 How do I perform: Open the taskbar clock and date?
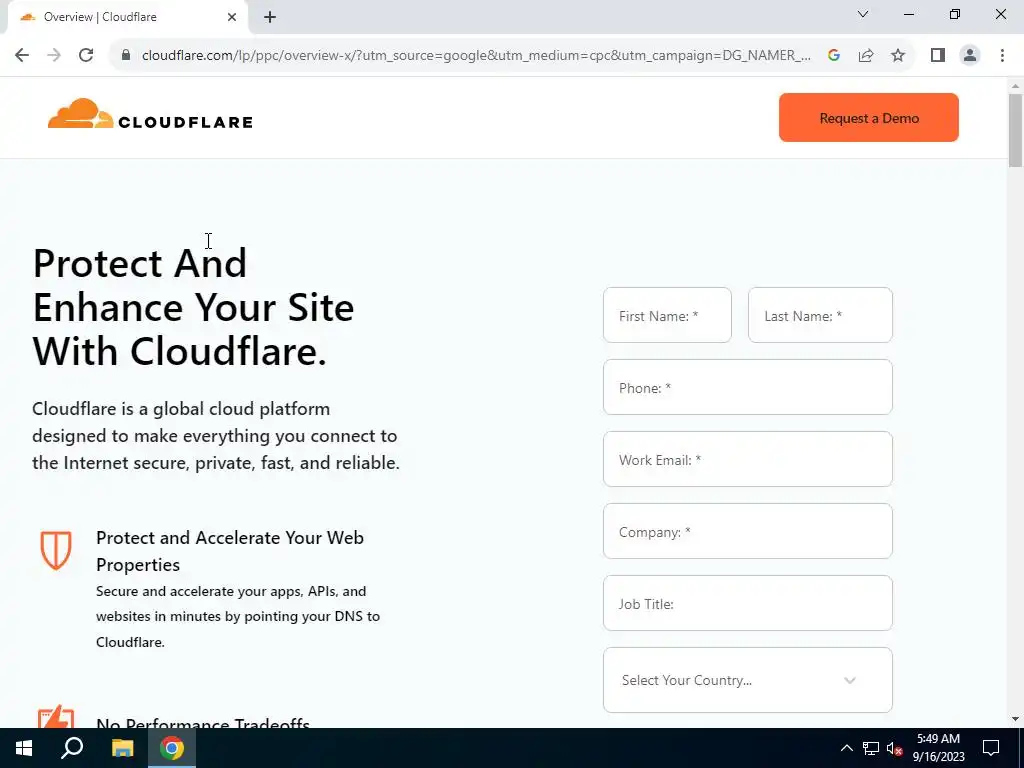click(x=938, y=748)
